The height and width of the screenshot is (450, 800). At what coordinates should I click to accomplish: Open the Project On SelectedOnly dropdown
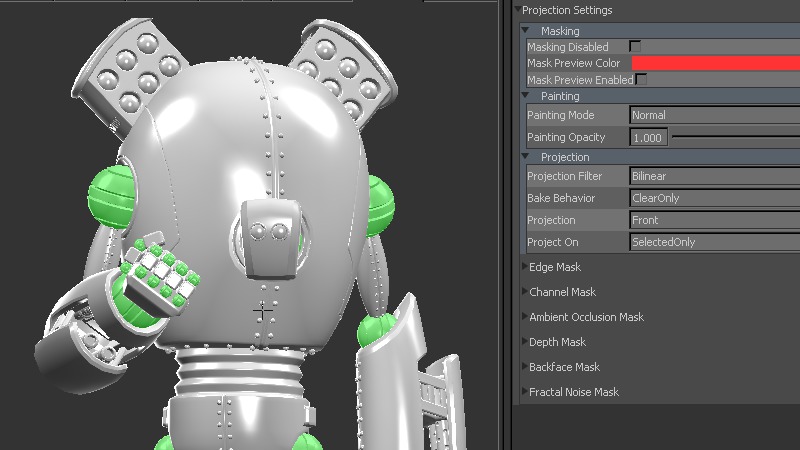tap(715, 242)
